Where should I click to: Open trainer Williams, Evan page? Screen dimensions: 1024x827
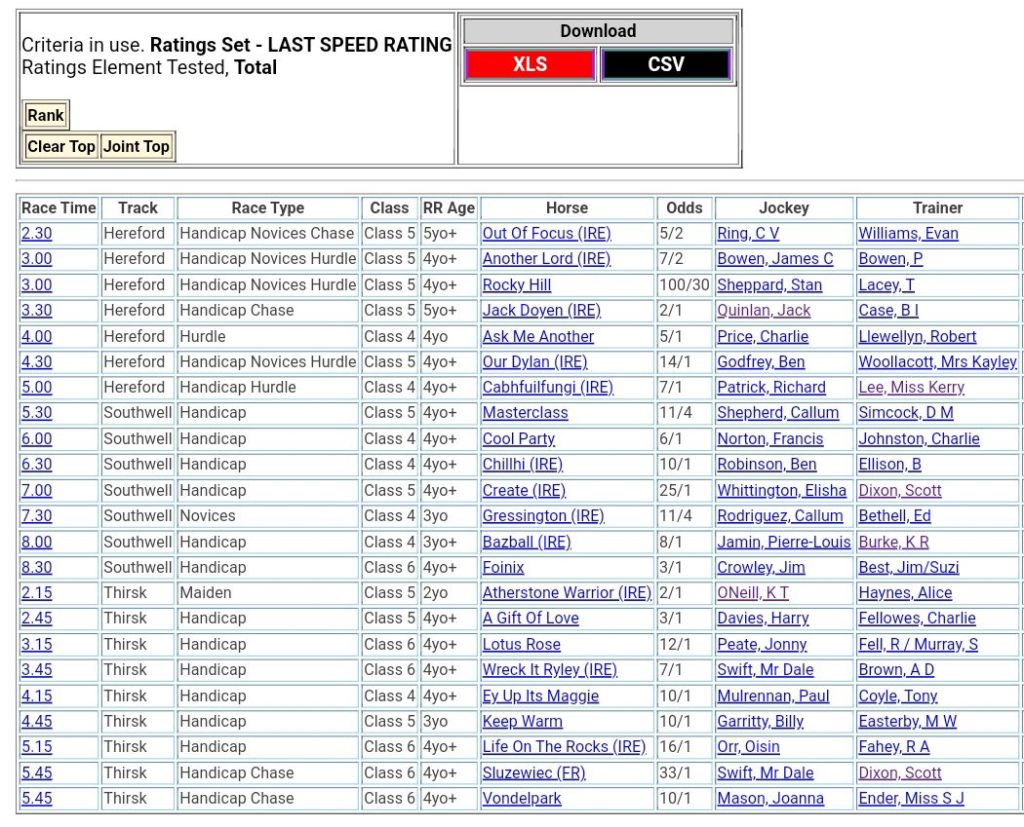coord(908,233)
